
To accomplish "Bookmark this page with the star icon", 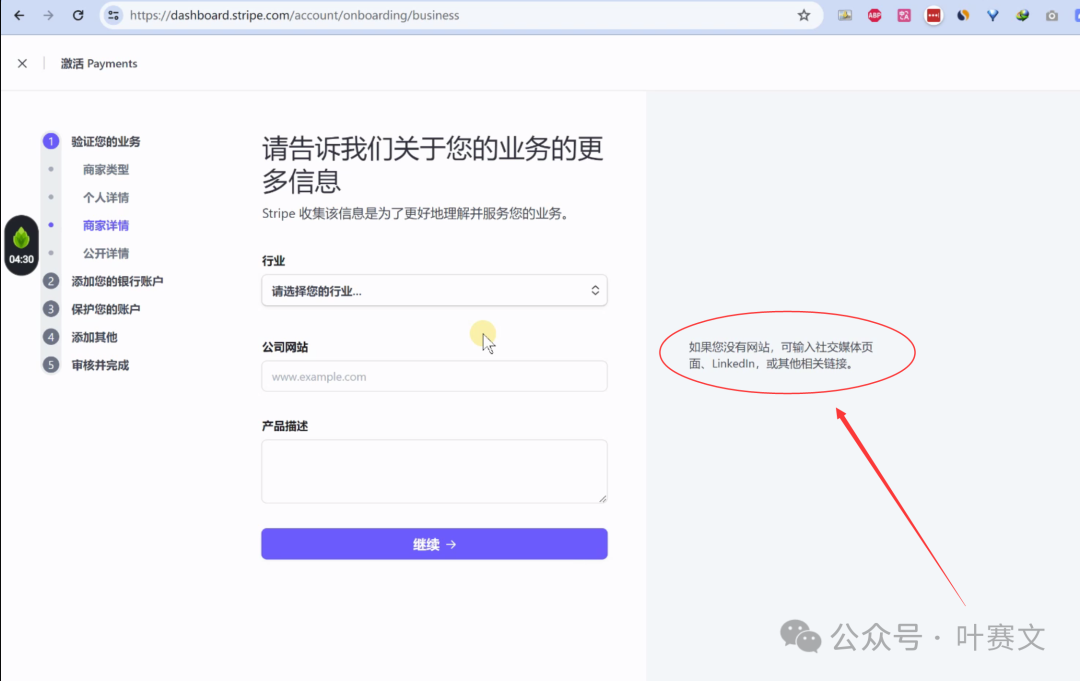I will coord(804,16).
